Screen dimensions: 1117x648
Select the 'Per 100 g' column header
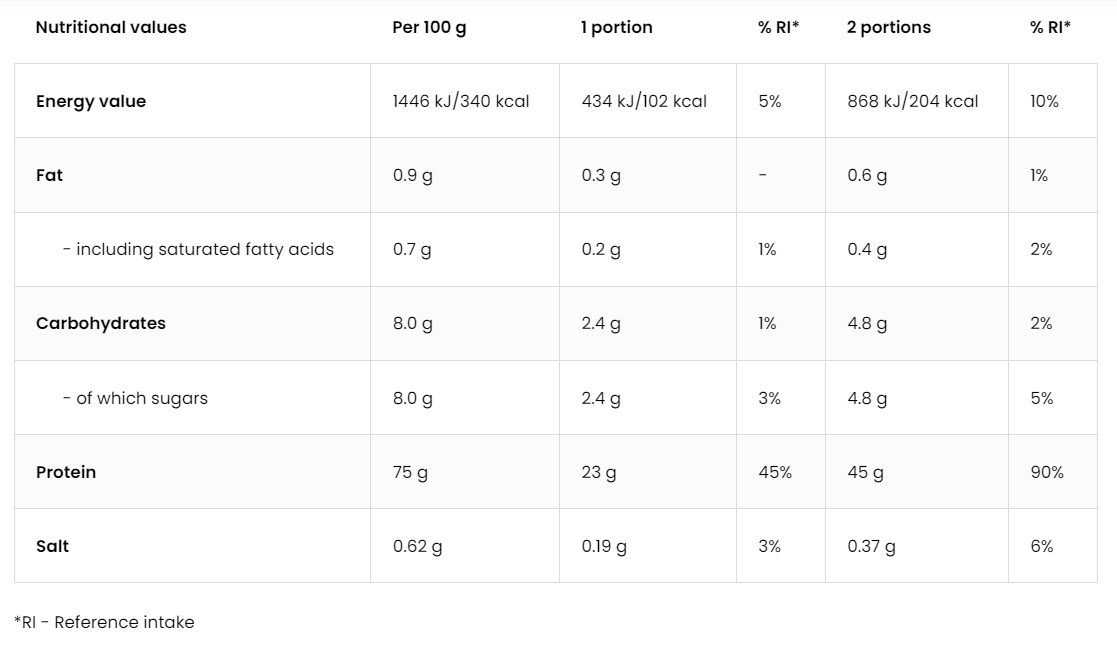(429, 28)
